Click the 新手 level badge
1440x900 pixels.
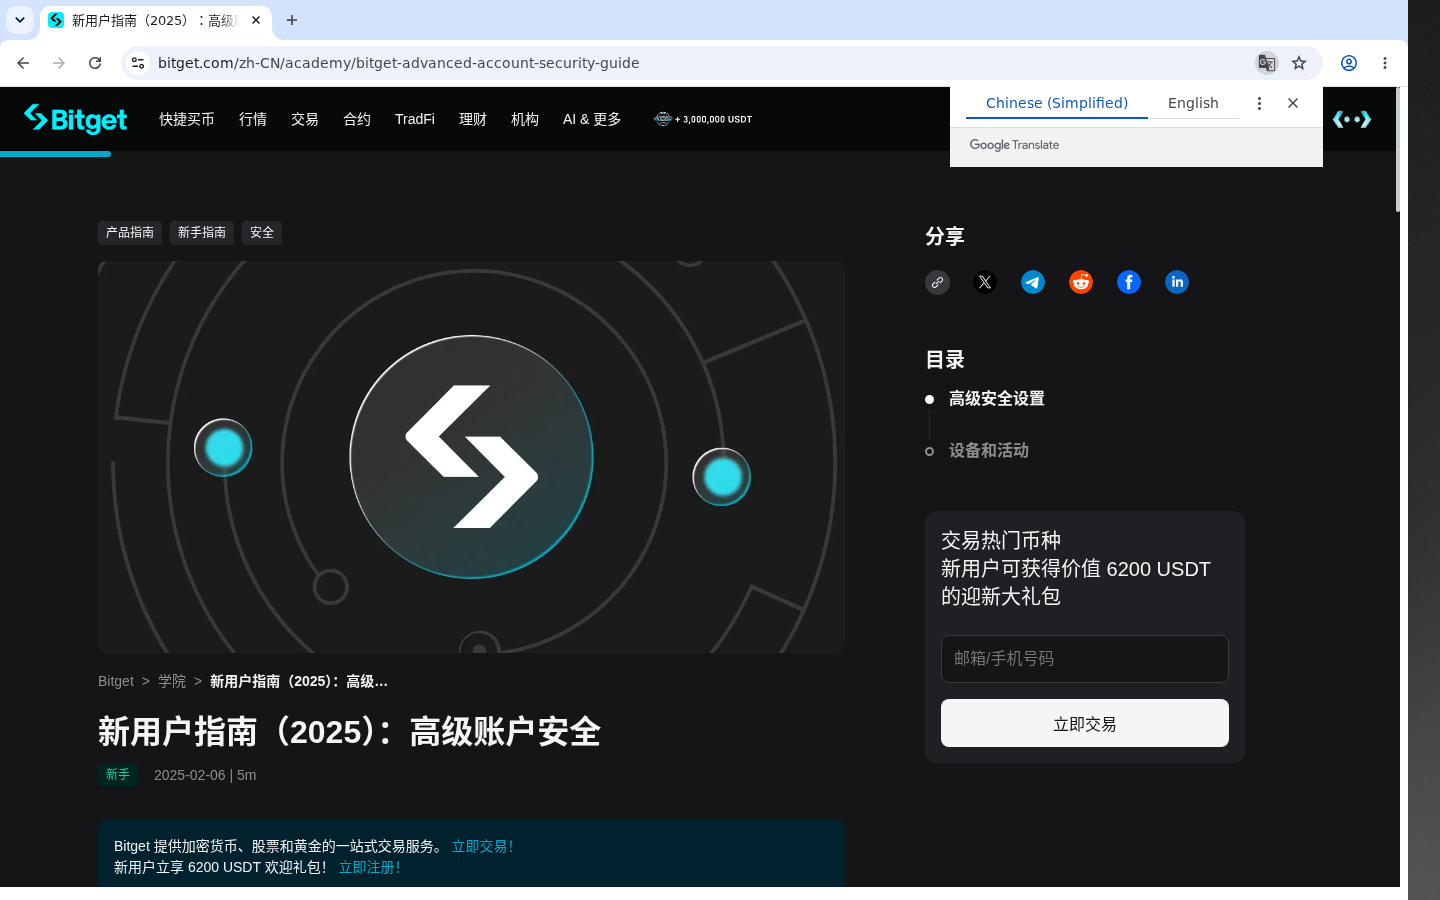click(x=118, y=775)
